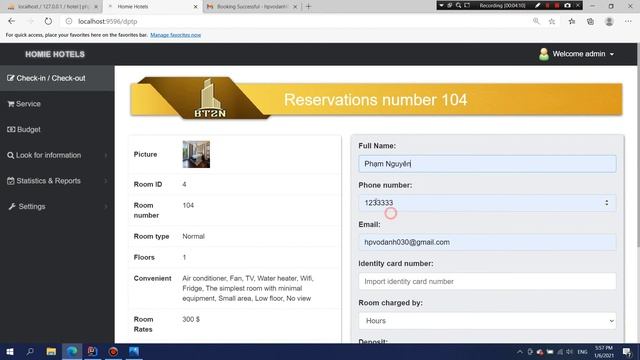The image size is (640, 360).
Task: Reload the current page
Action: click(48, 21)
